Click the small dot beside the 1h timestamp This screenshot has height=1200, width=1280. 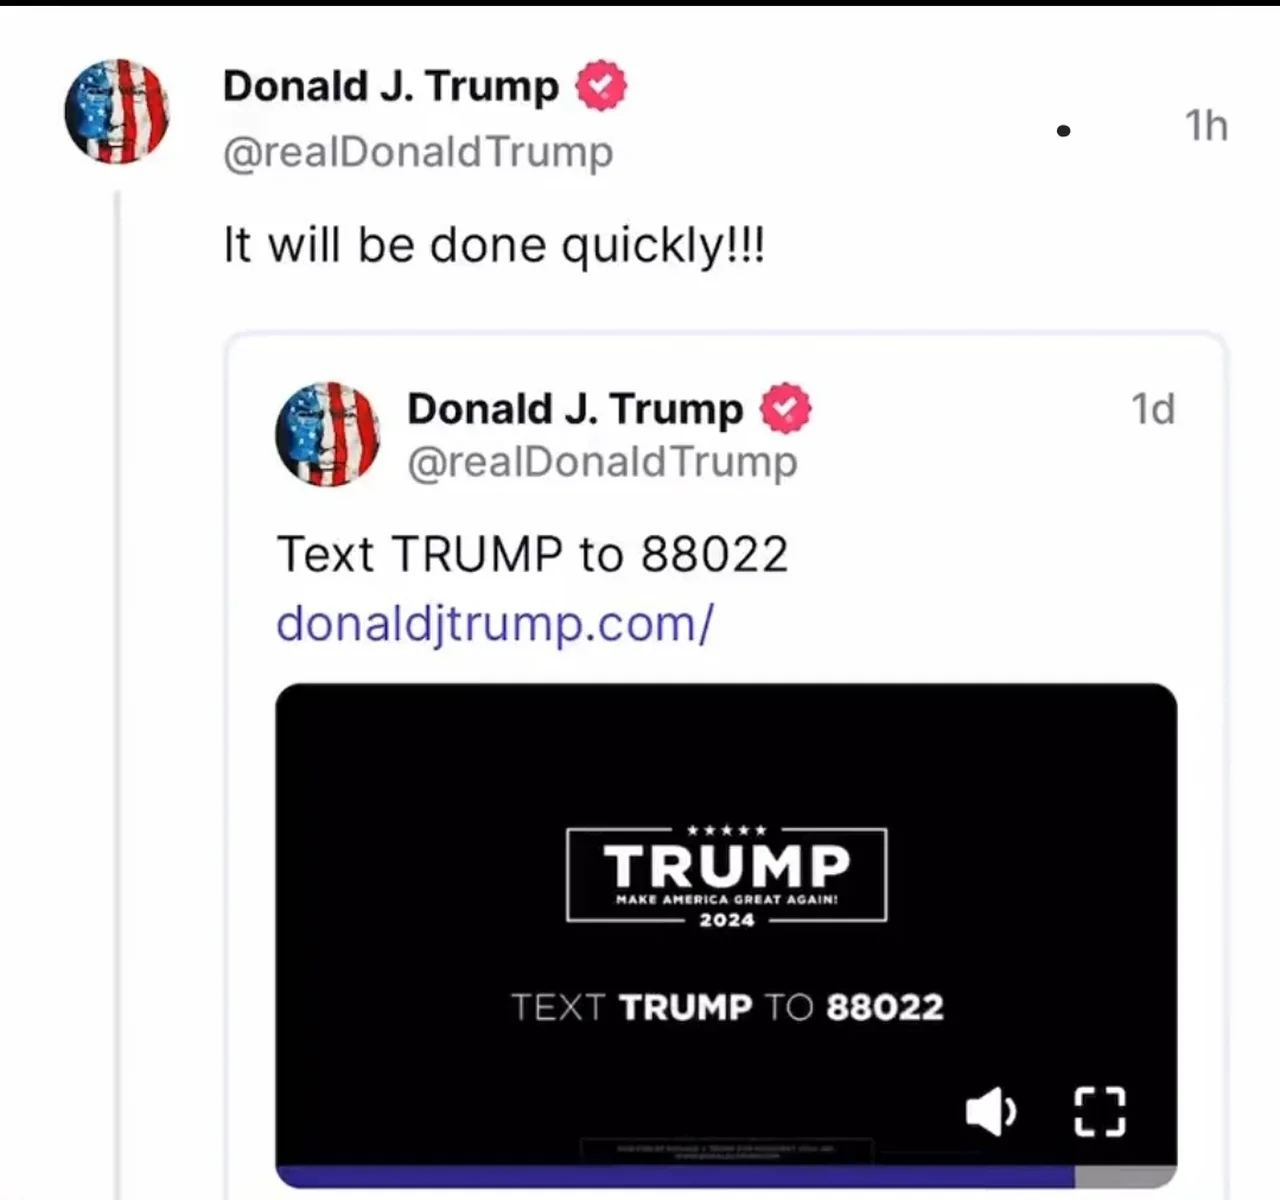click(x=1063, y=130)
